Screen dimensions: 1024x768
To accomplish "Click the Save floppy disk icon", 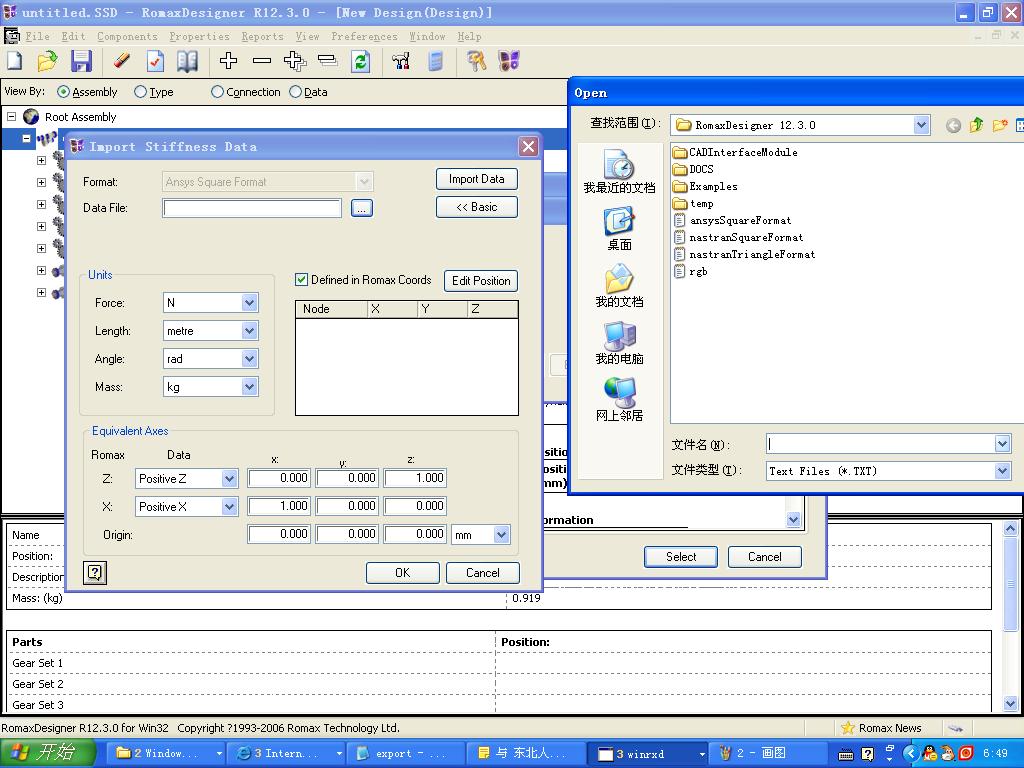I will [x=81, y=61].
